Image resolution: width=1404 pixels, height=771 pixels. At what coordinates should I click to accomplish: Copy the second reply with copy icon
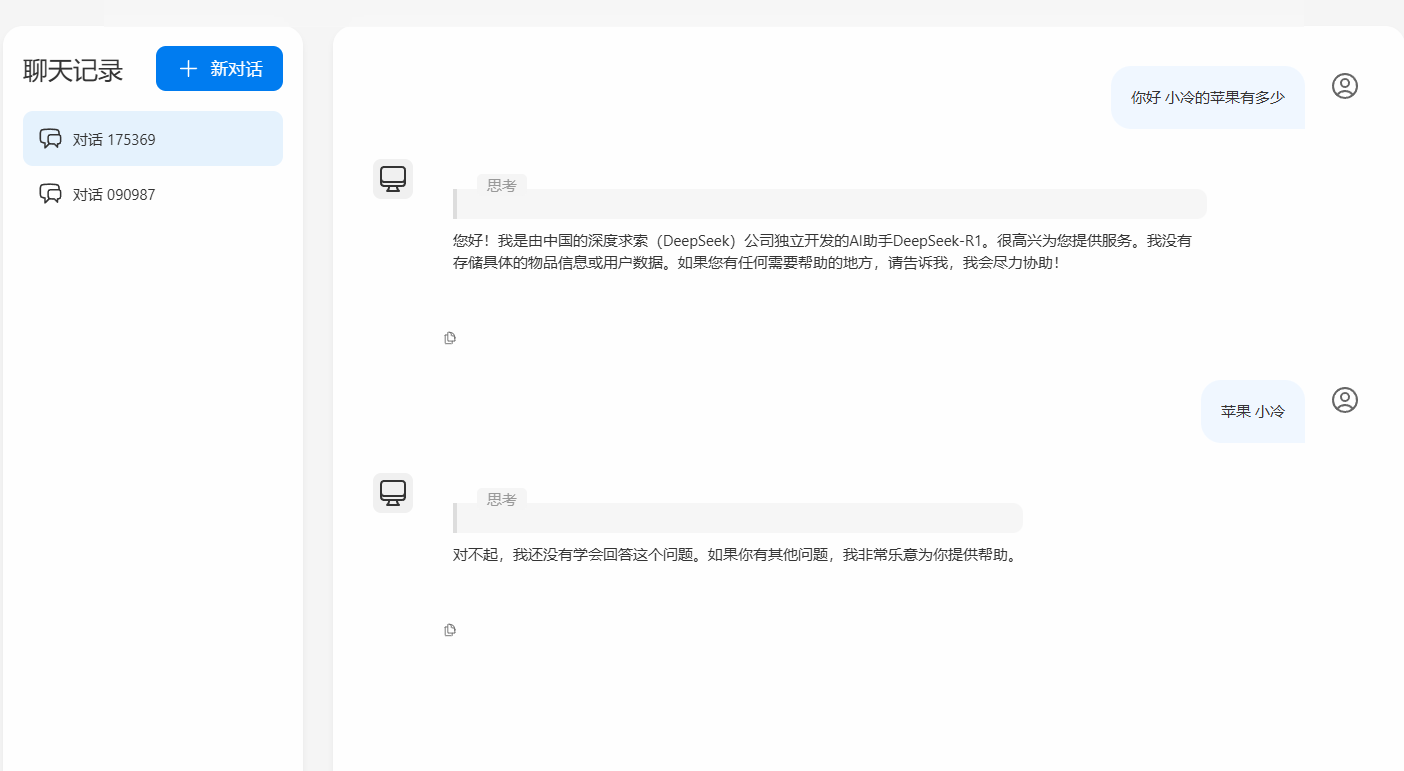pos(450,630)
